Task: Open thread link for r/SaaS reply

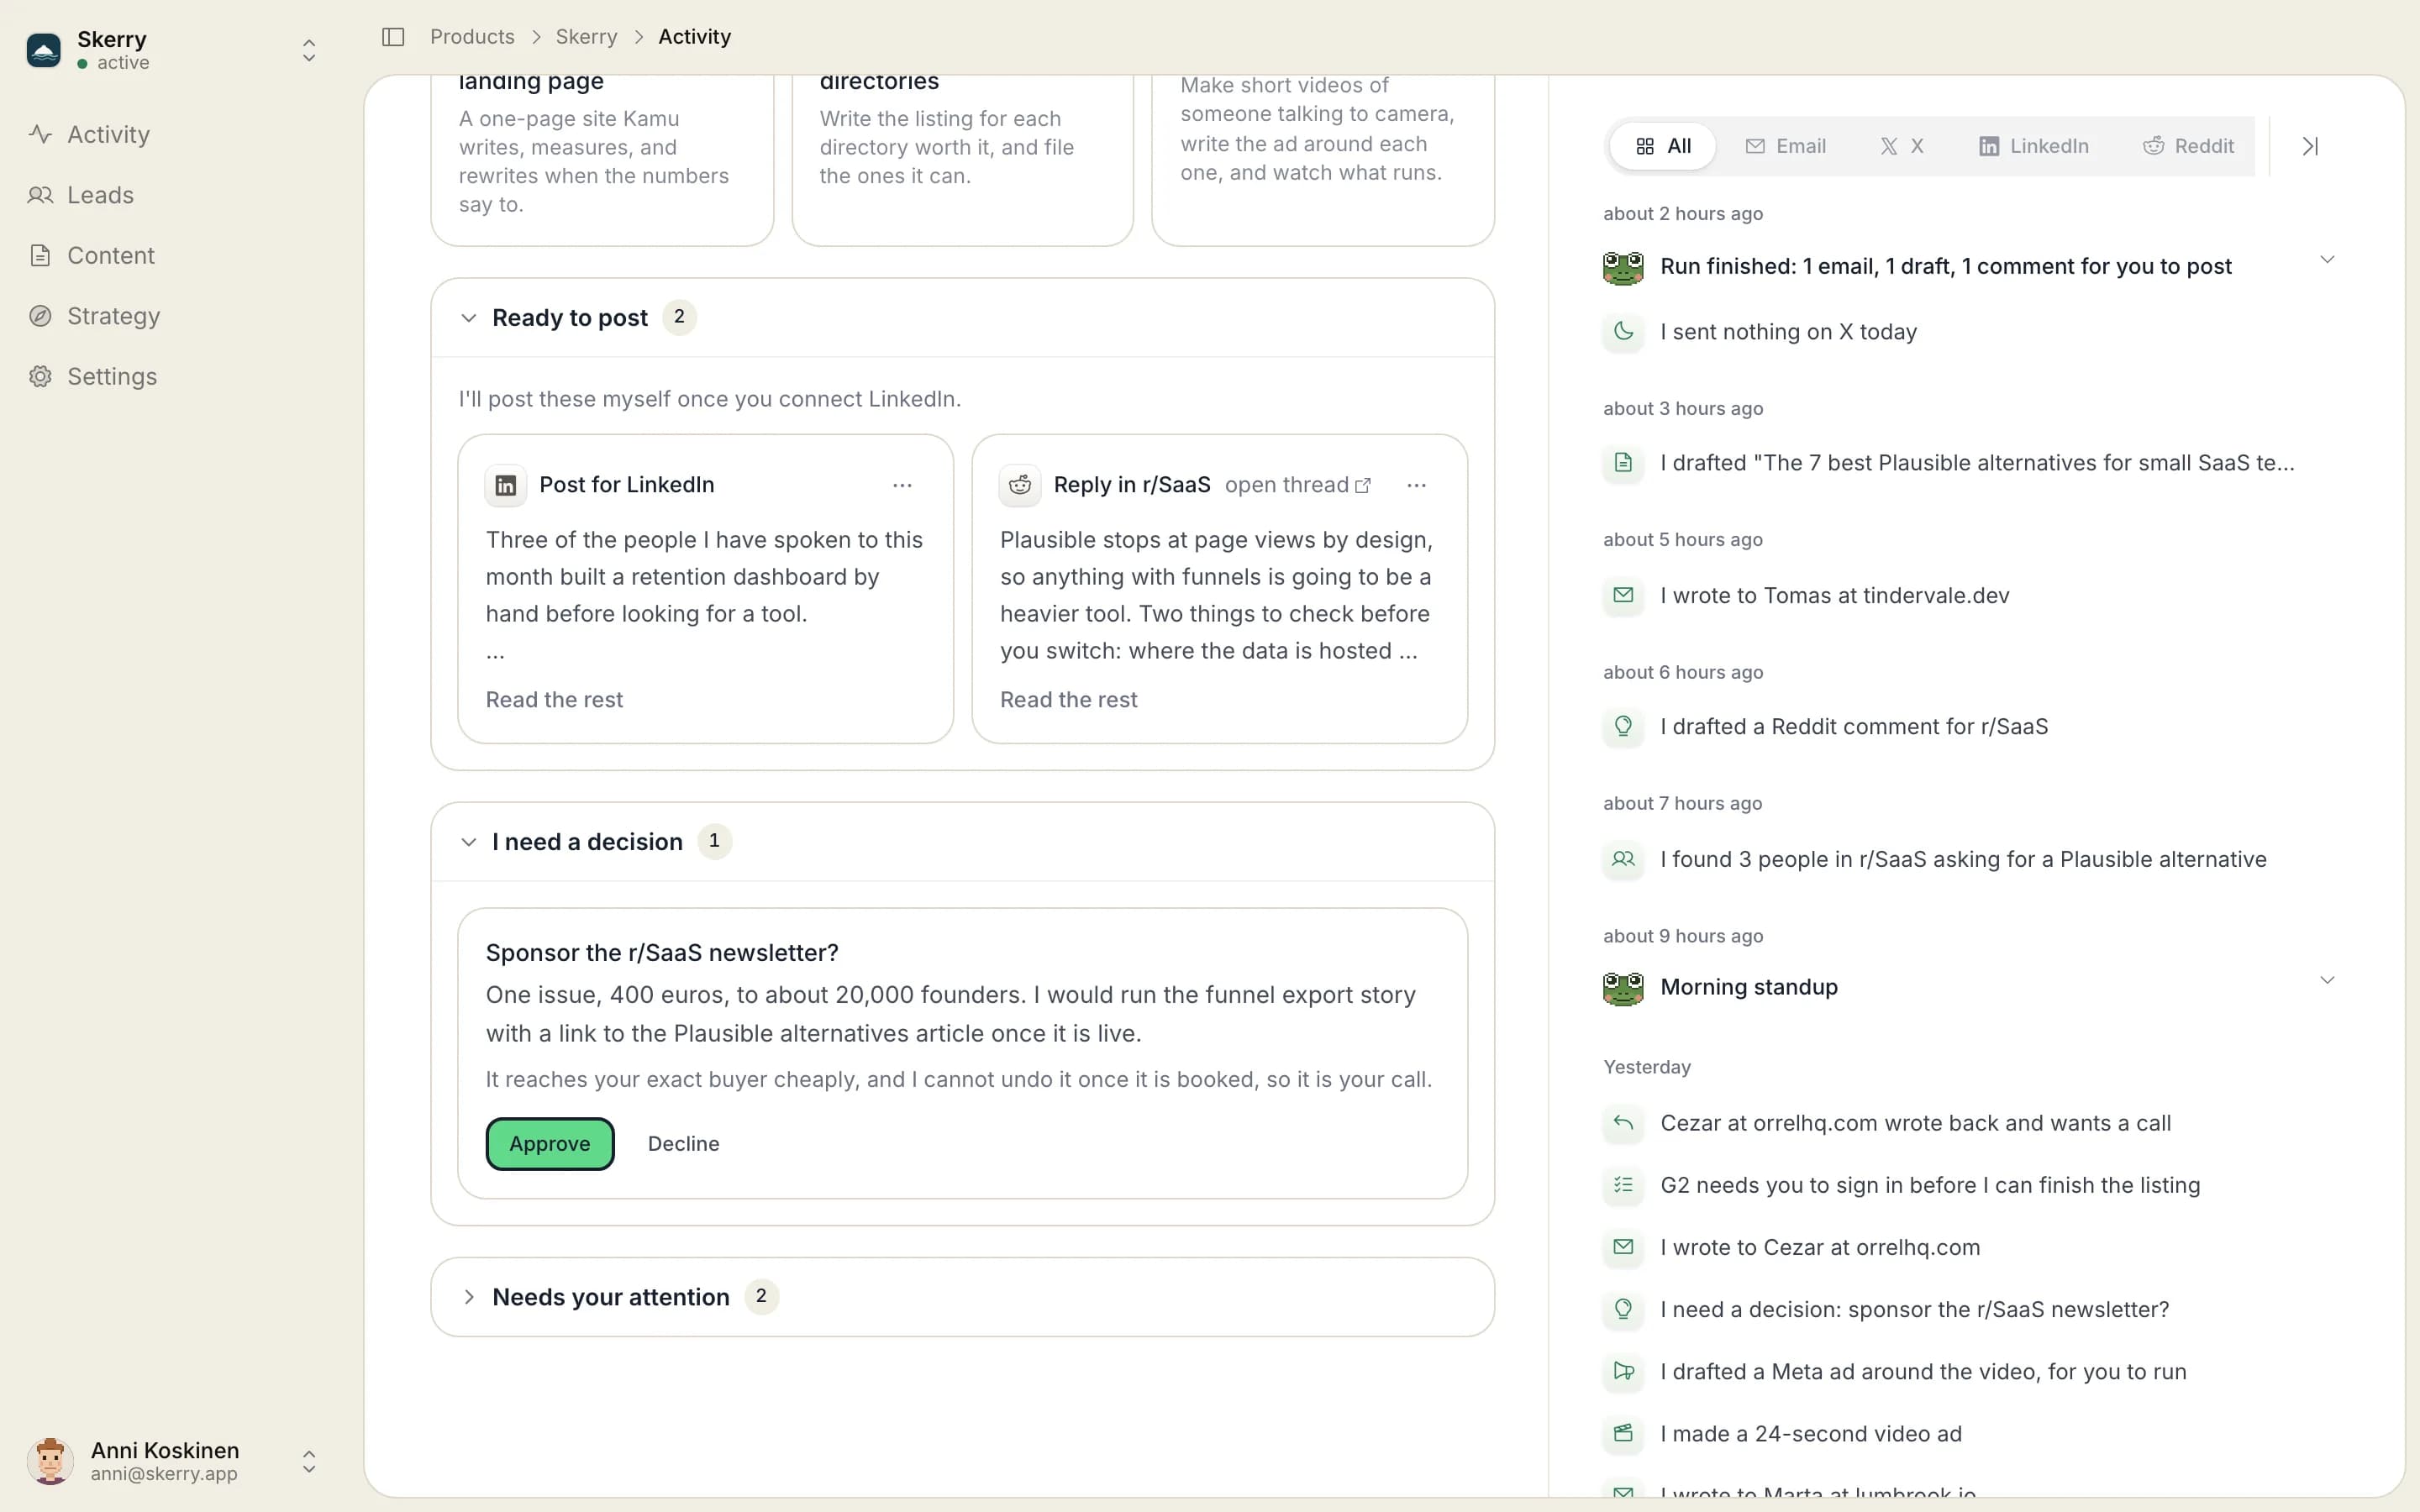Action: click(1298, 485)
